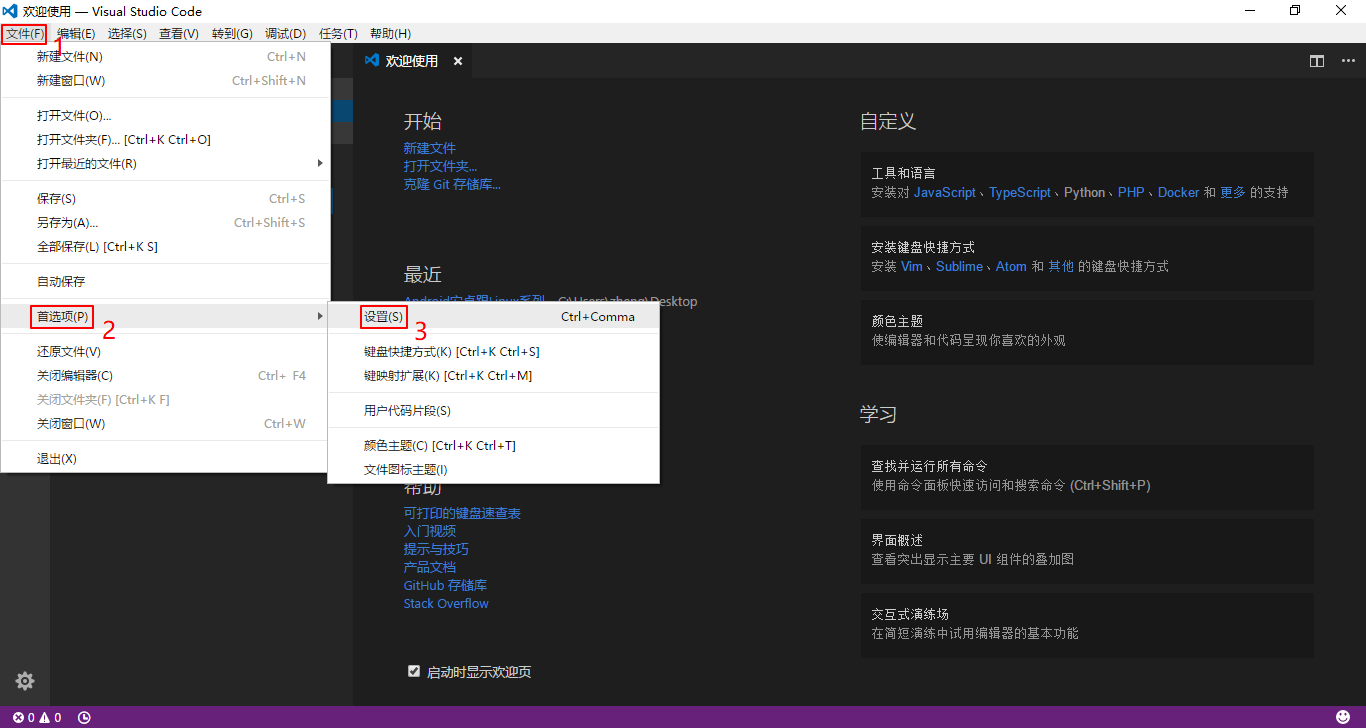This screenshot has width=1366, height=728.
Task: Select 另存为(A)... menu entry
Action: (x=165, y=222)
